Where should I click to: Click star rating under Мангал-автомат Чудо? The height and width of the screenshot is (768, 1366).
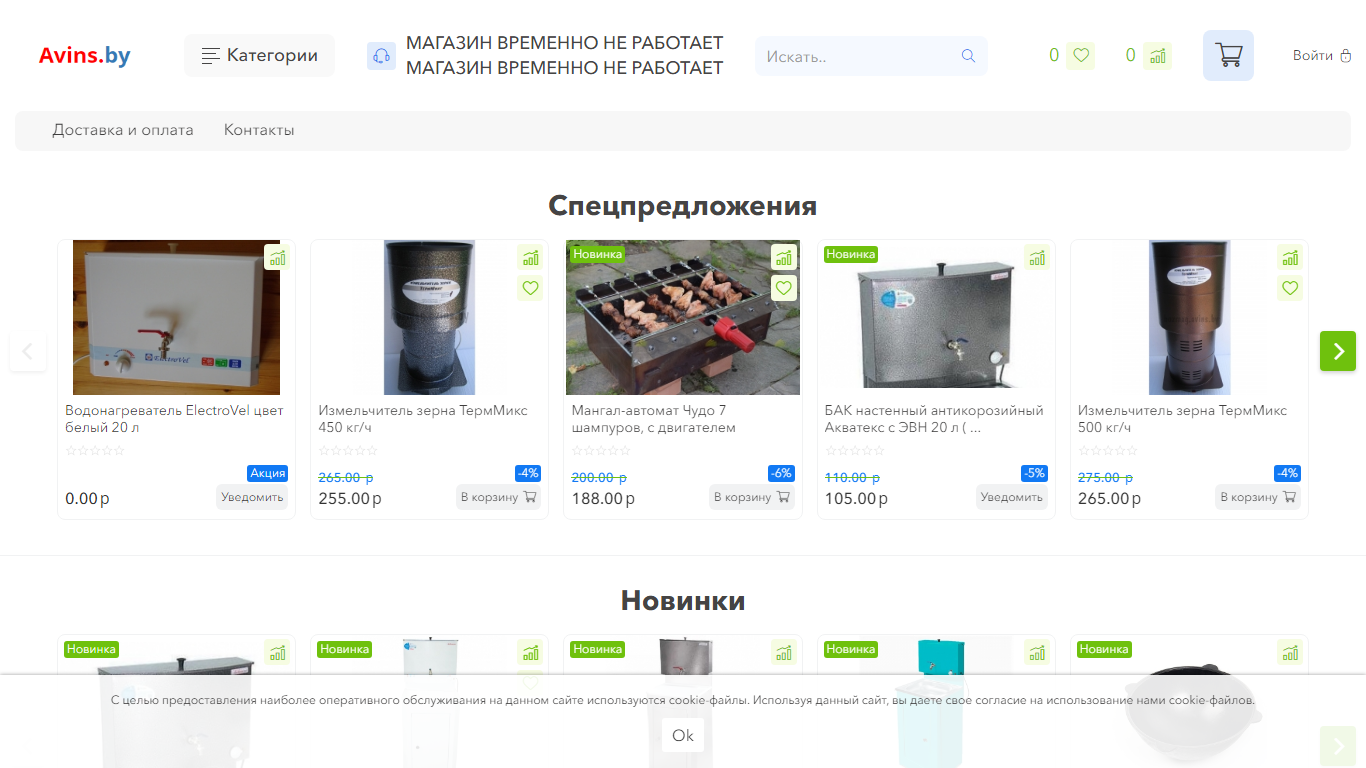click(x=601, y=451)
